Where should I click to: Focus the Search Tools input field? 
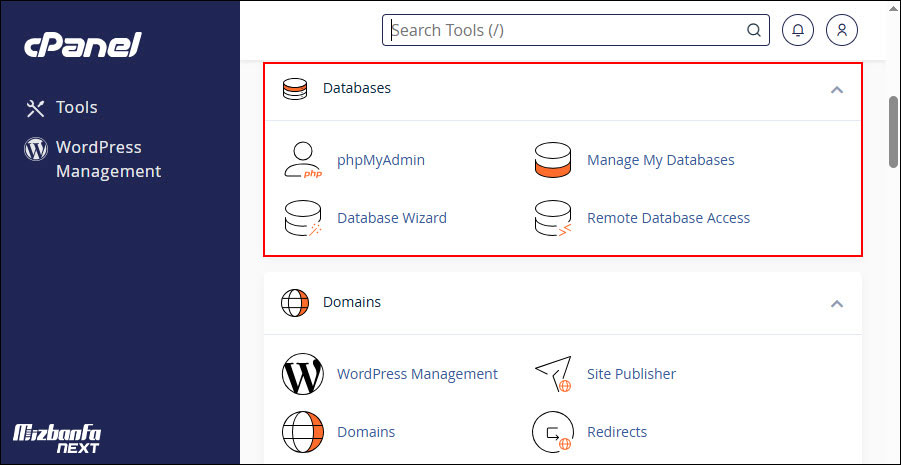576,30
